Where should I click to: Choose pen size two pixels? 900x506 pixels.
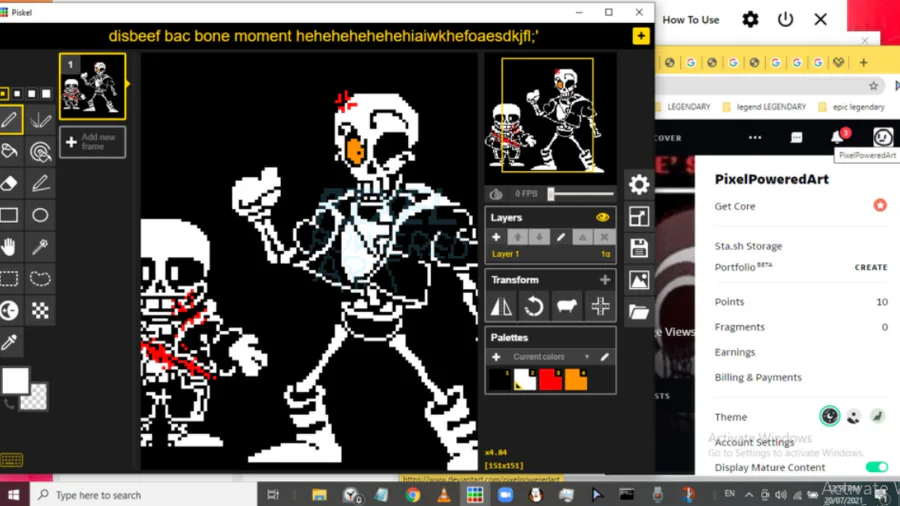pos(17,94)
